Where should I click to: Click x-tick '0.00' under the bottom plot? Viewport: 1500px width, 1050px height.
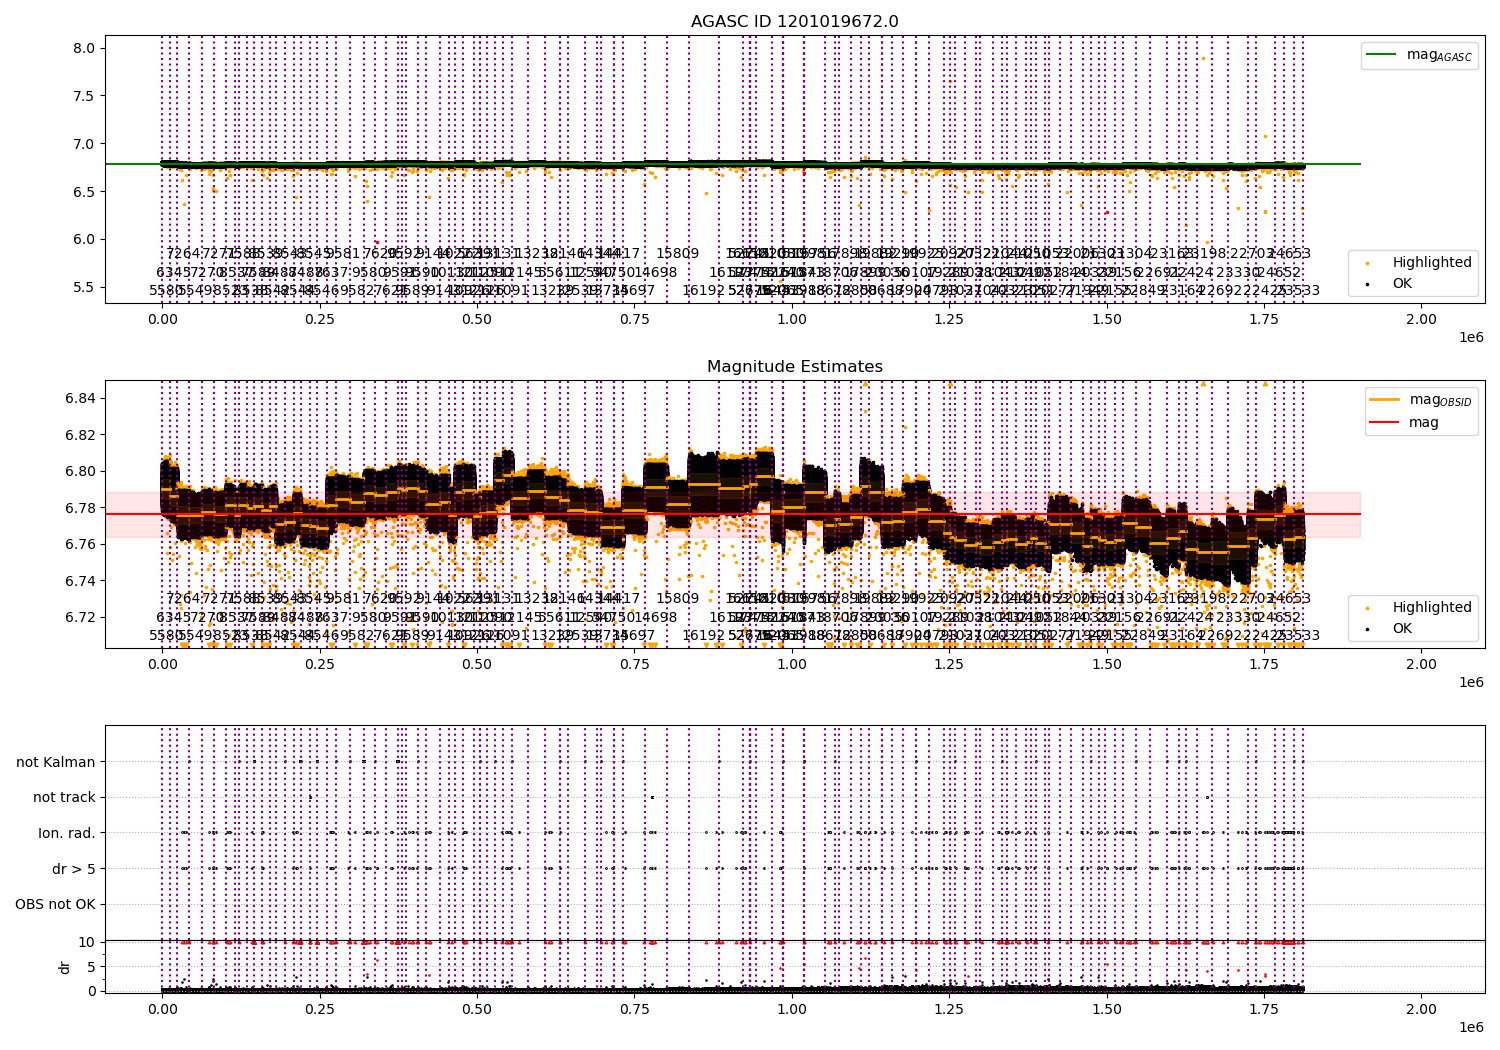pyautogui.click(x=162, y=1009)
